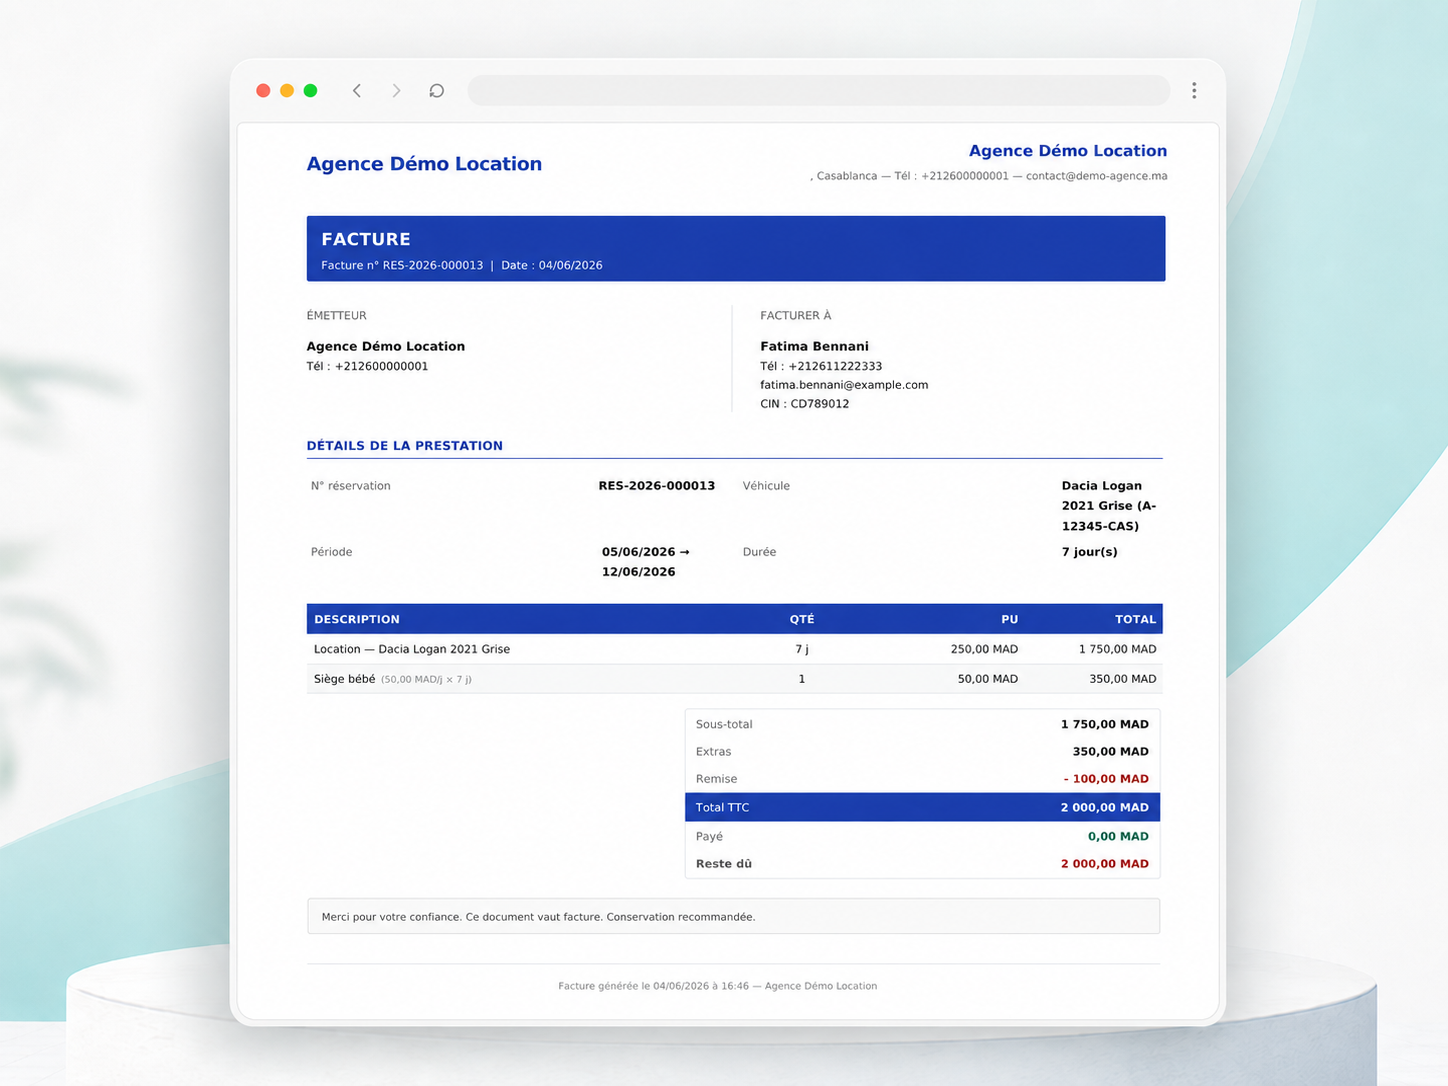Viewport: 1448px width, 1086px height.
Task: Click CIN : CD789012
Action: click(x=805, y=404)
